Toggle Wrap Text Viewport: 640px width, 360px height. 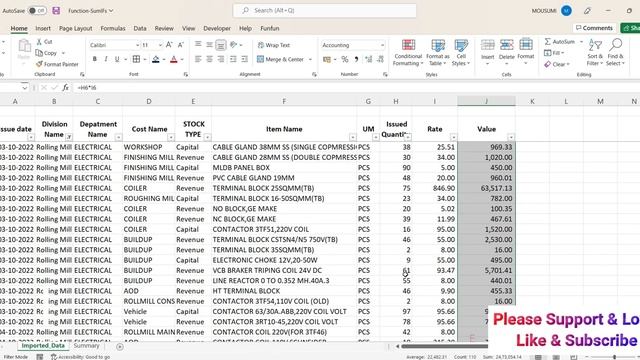point(273,45)
